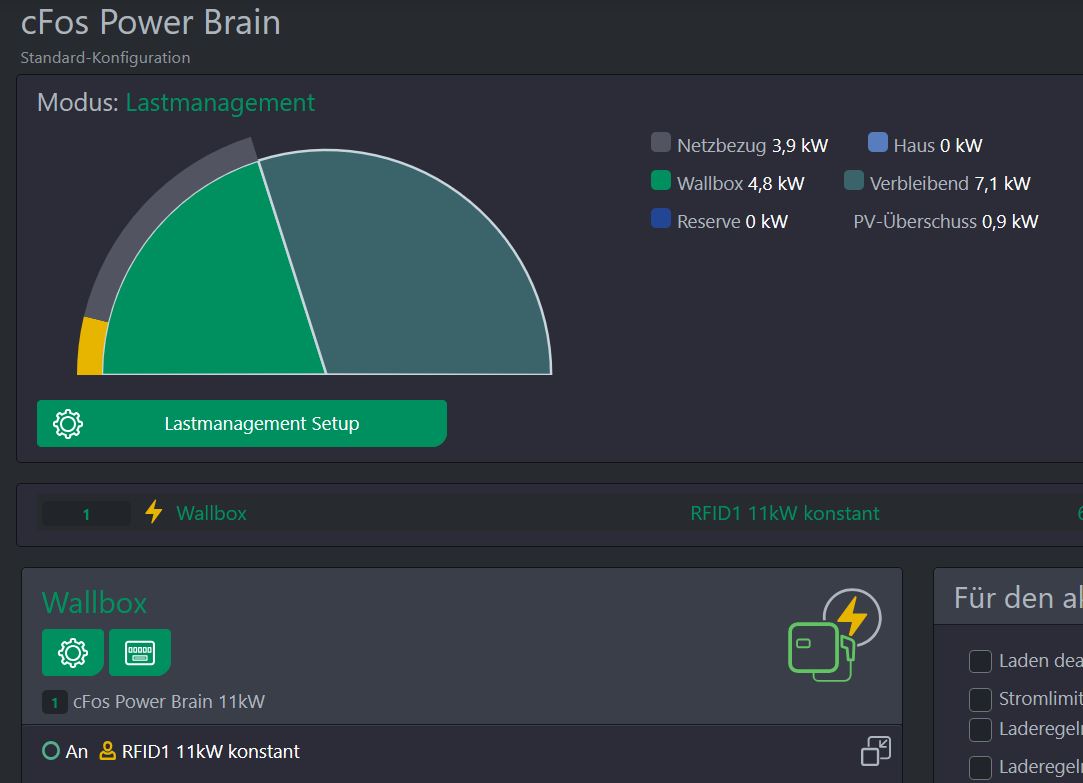Viewport: 1083px width, 783px height.
Task: Open the Lastmanagement Setup button
Action: pyautogui.click(x=242, y=423)
